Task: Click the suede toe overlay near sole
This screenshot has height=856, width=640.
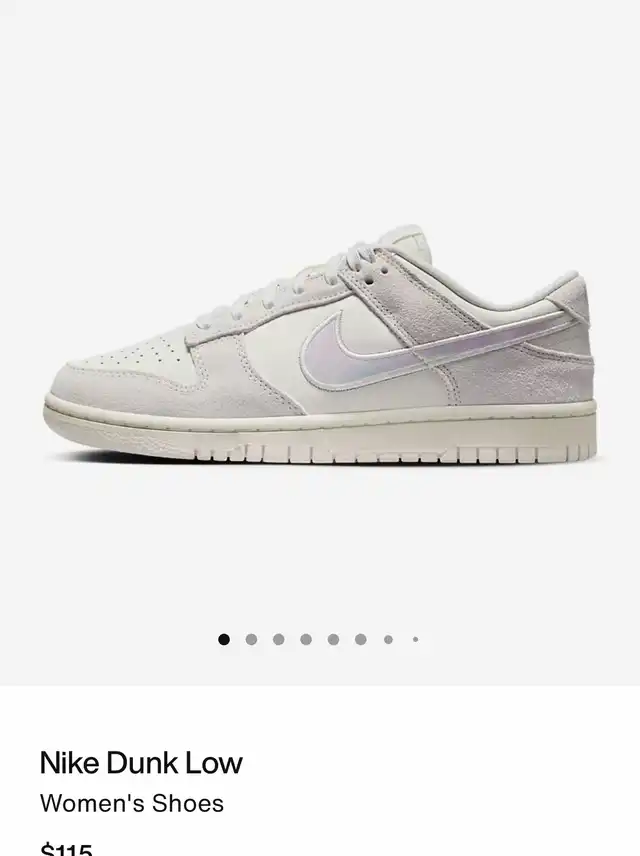Action: [164, 390]
